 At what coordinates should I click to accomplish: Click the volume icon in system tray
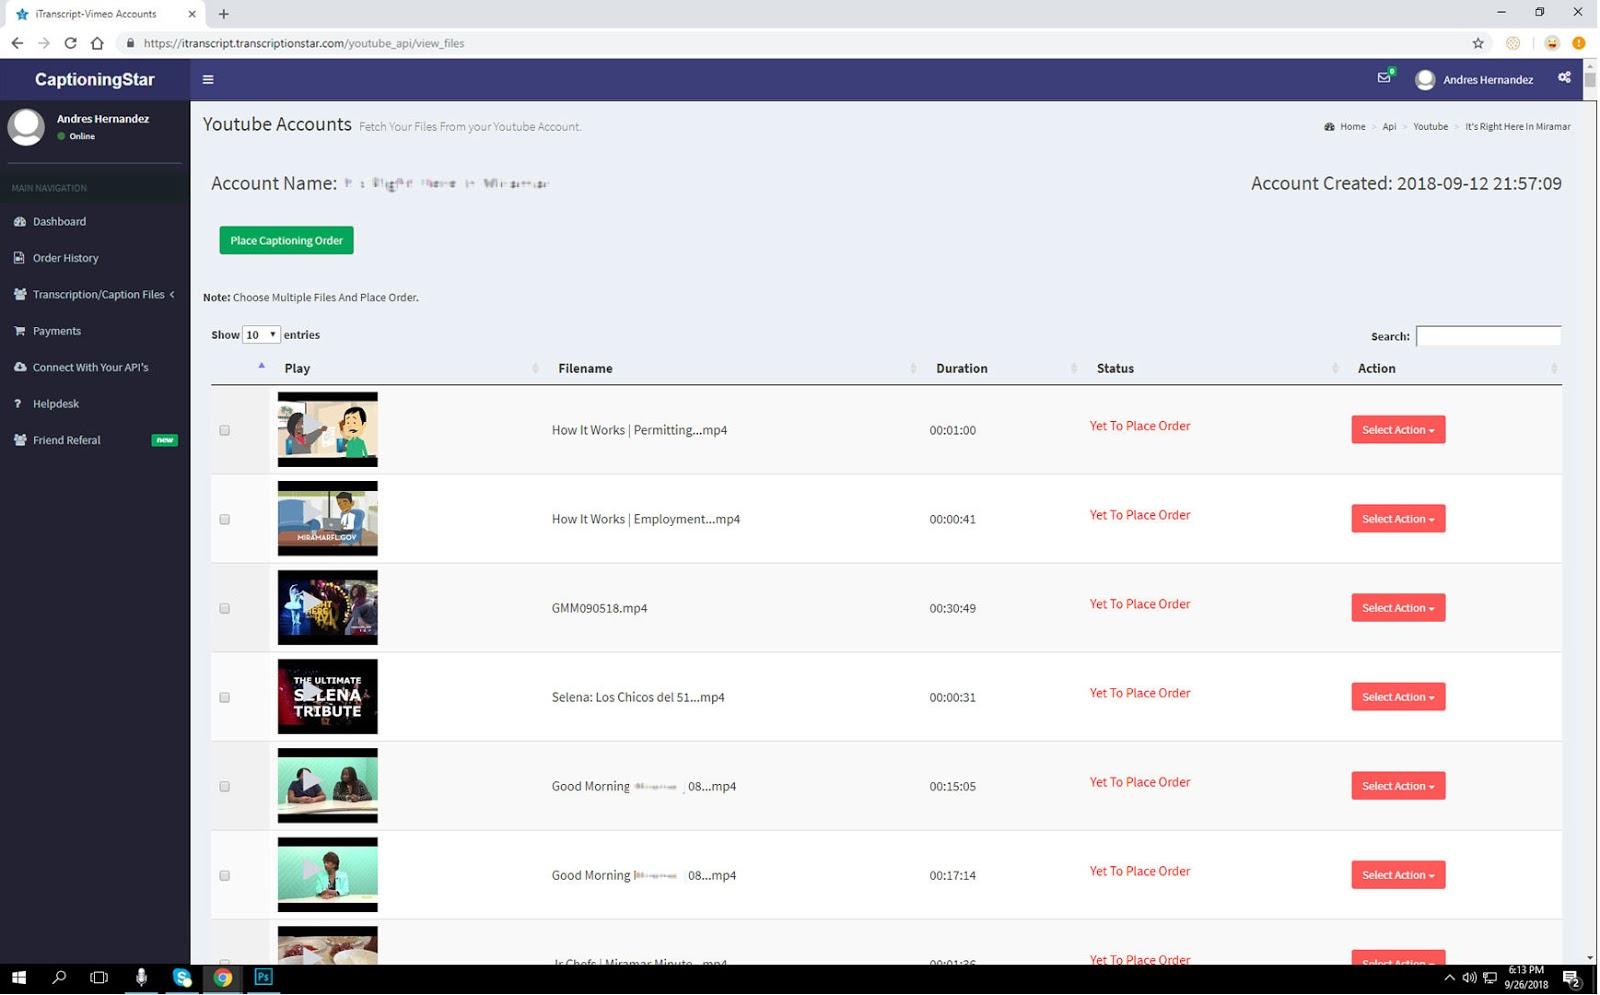point(1469,979)
